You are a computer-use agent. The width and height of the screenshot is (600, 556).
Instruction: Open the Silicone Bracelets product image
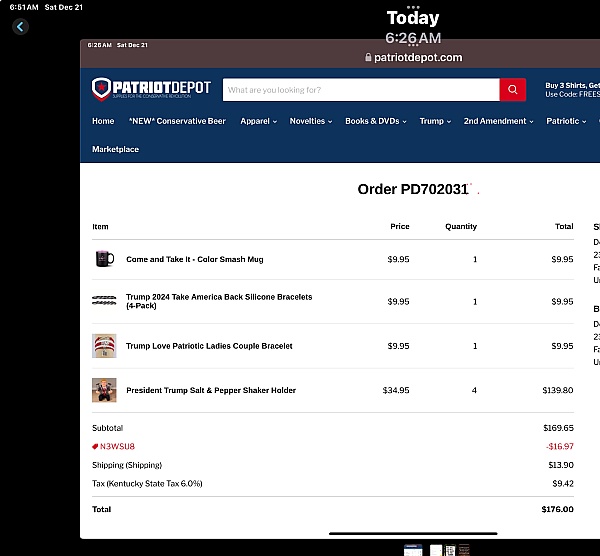(x=104, y=300)
